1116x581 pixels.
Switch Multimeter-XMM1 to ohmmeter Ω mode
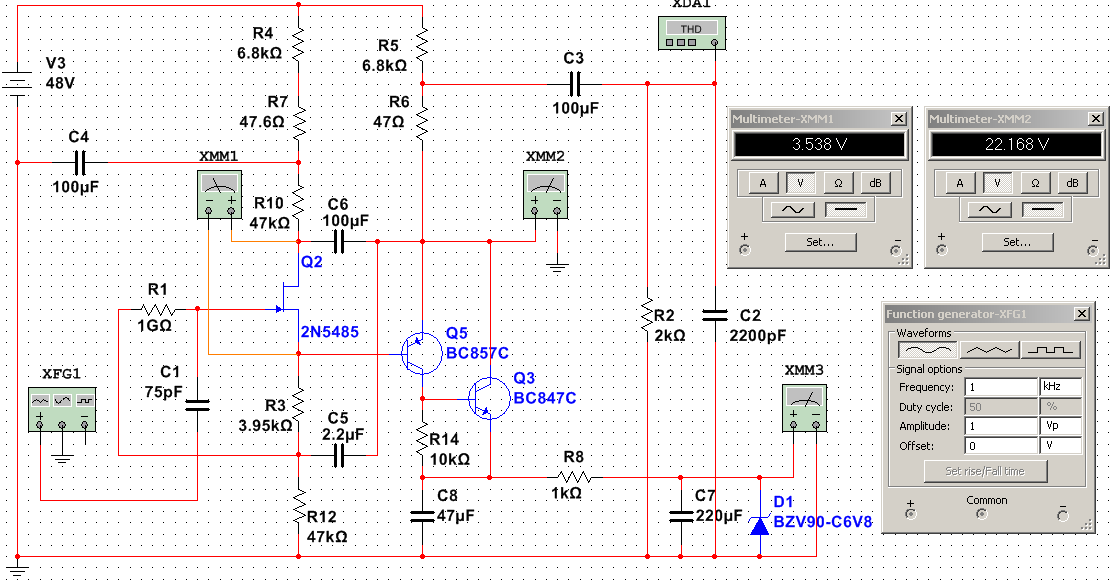[x=838, y=183]
